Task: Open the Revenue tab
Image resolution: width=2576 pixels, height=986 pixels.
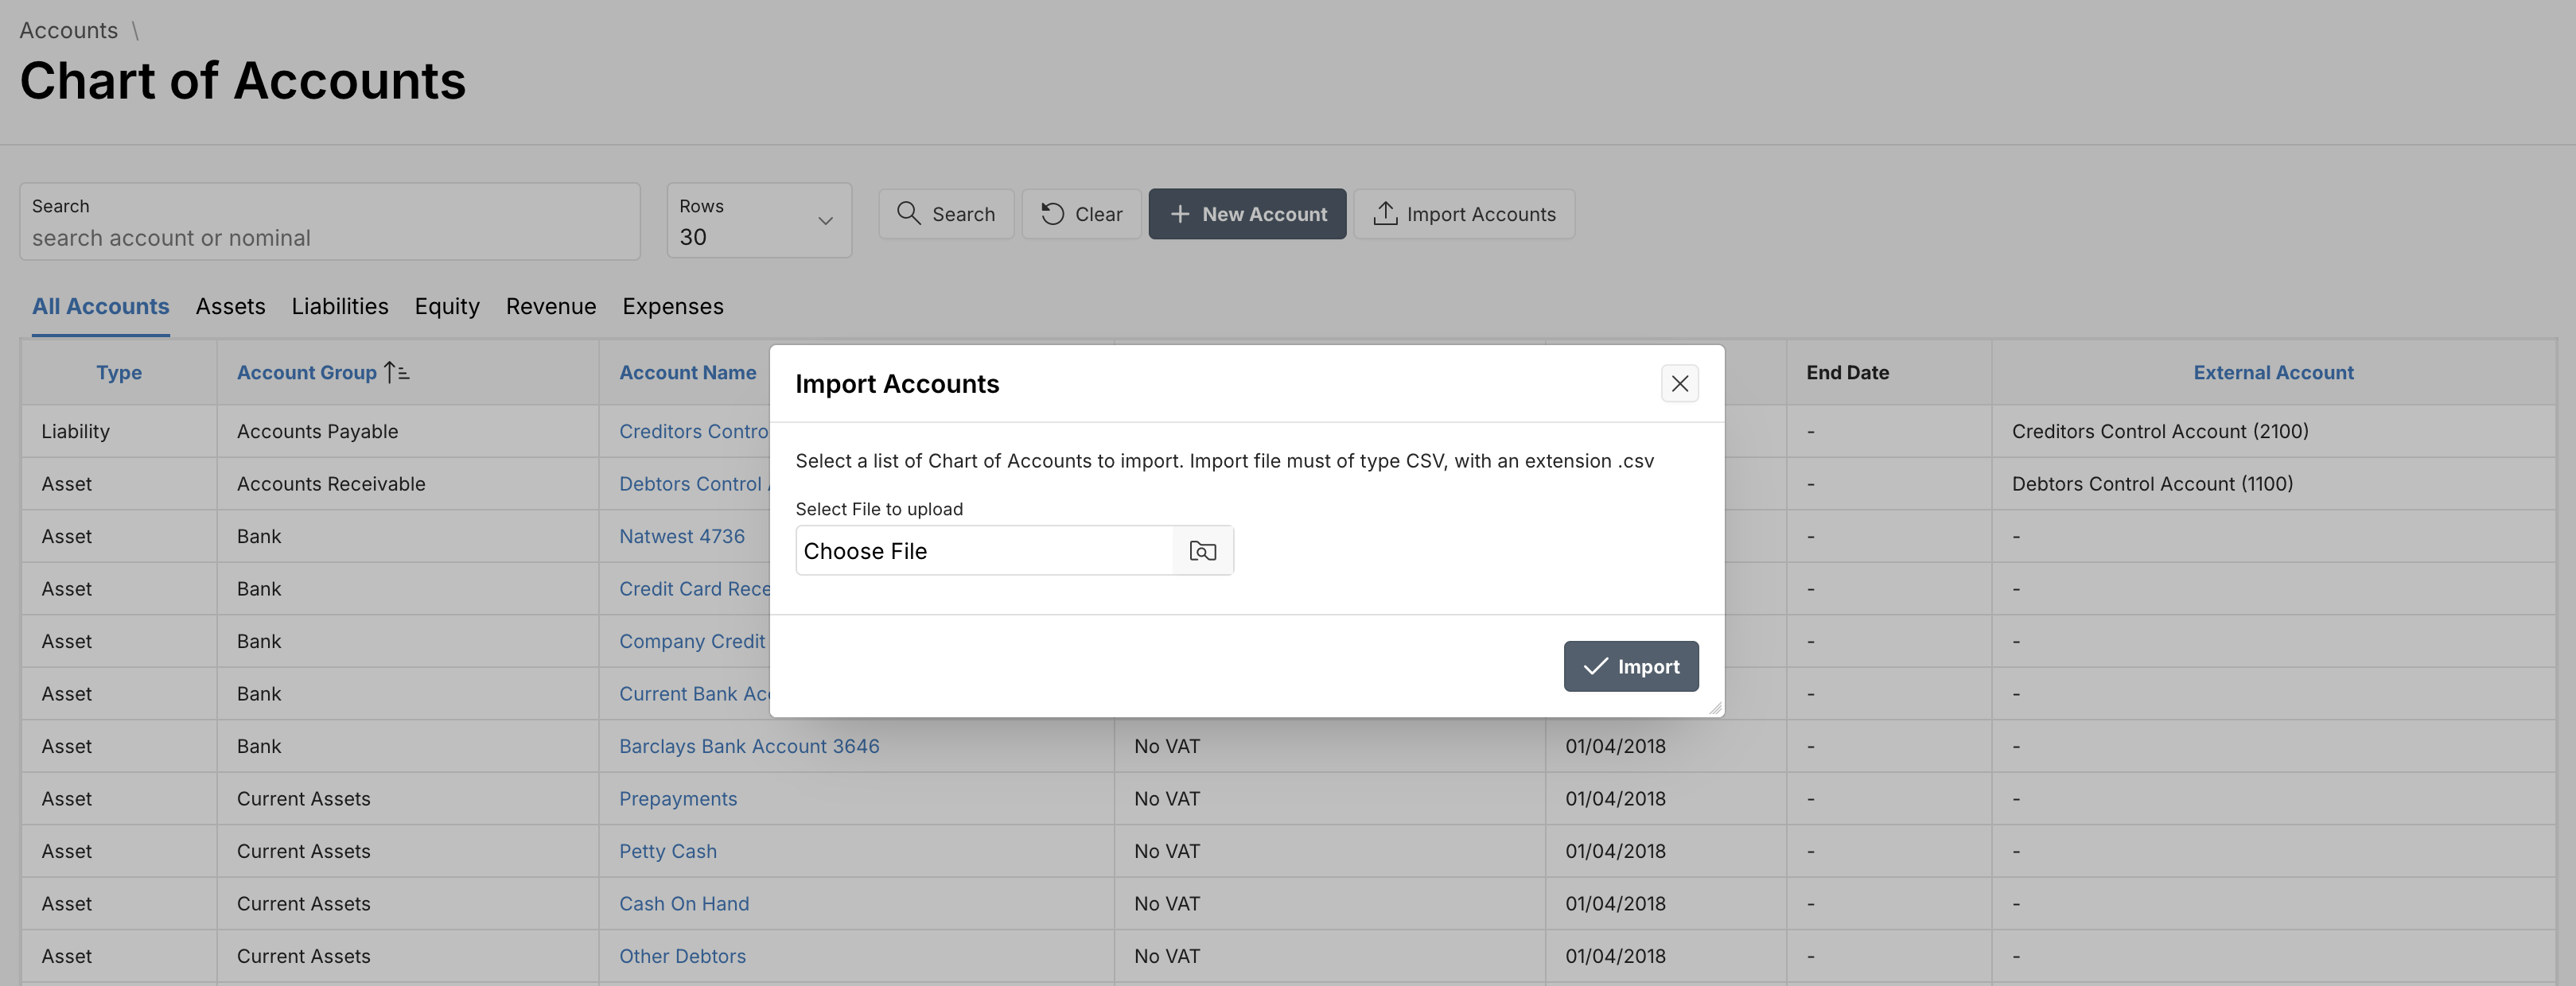Action: pos(551,307)
